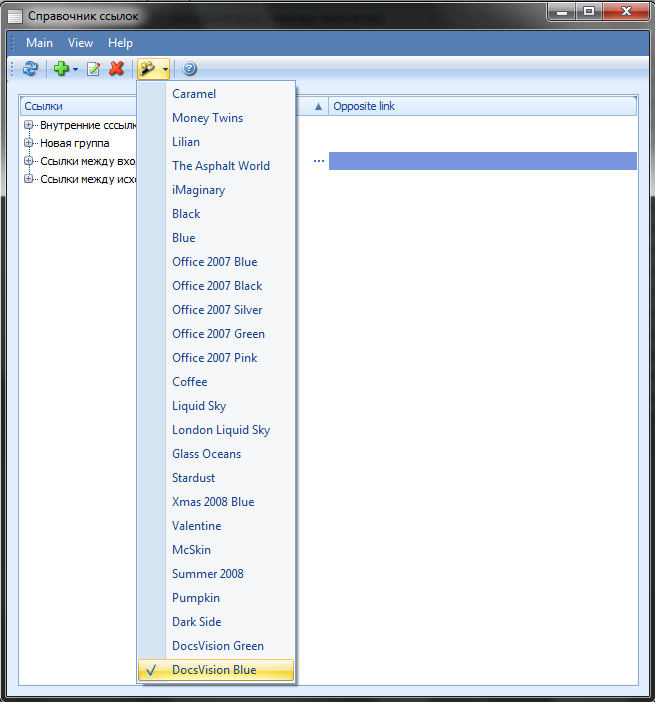The height and width of the screenshot is (702, 655).
Task: Open the Help menu
Action: pos(120,43)
